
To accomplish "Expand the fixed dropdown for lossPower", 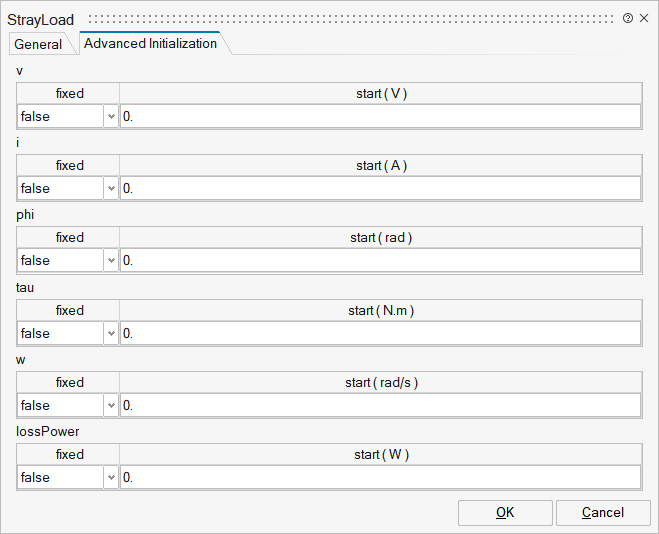I will 110,477.
